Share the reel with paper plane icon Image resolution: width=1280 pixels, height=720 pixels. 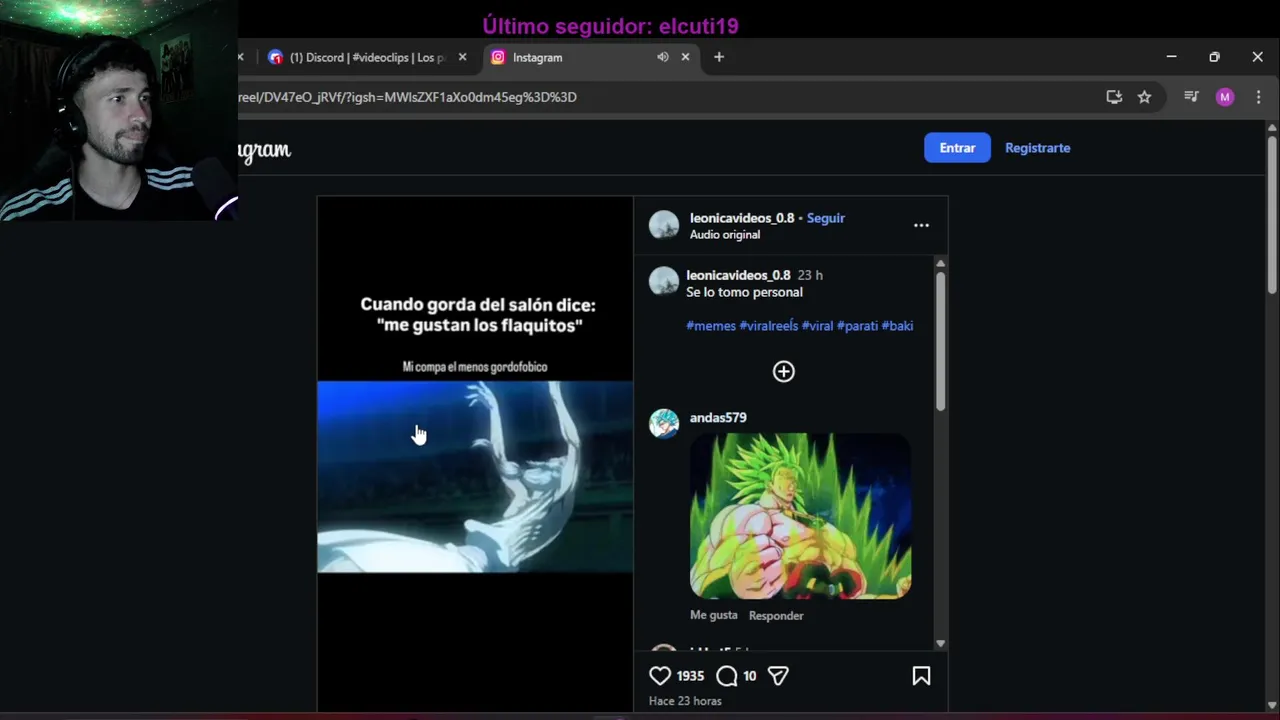click(x=778, y=676)
